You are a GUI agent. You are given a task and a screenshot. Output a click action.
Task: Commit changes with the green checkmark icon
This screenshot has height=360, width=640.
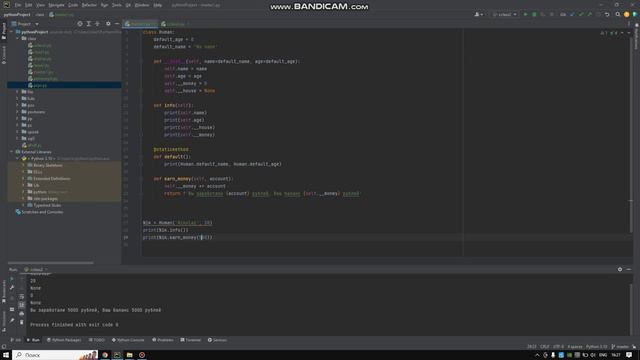(x=581, y=14)
